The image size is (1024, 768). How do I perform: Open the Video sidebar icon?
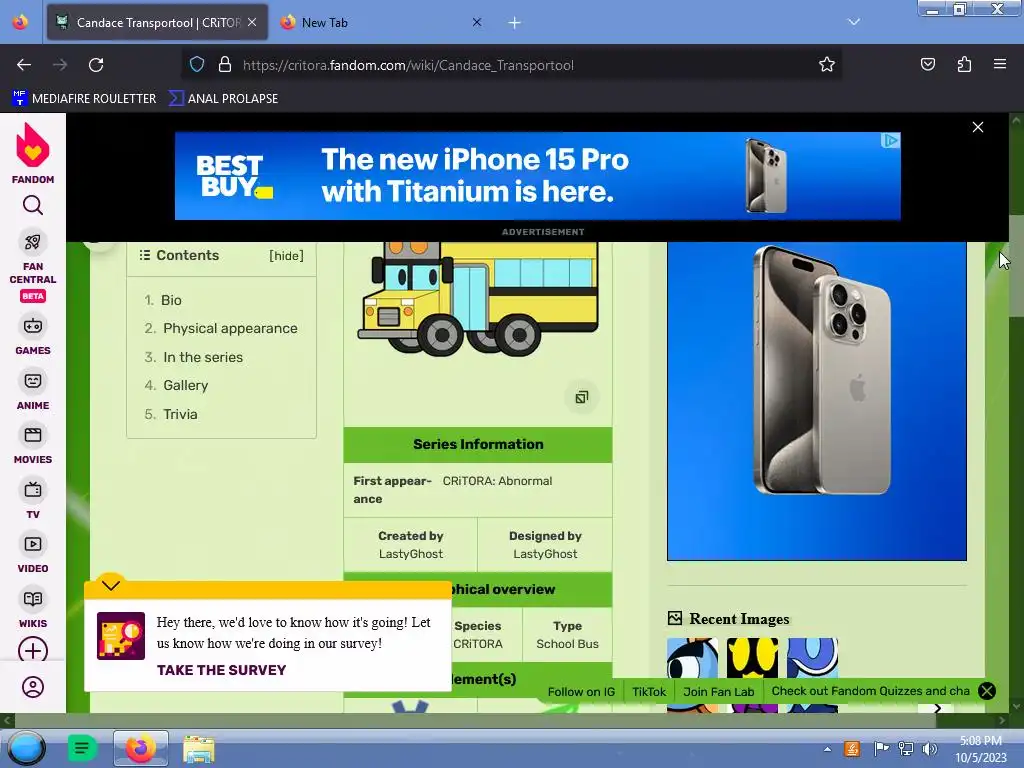[33, 544]
